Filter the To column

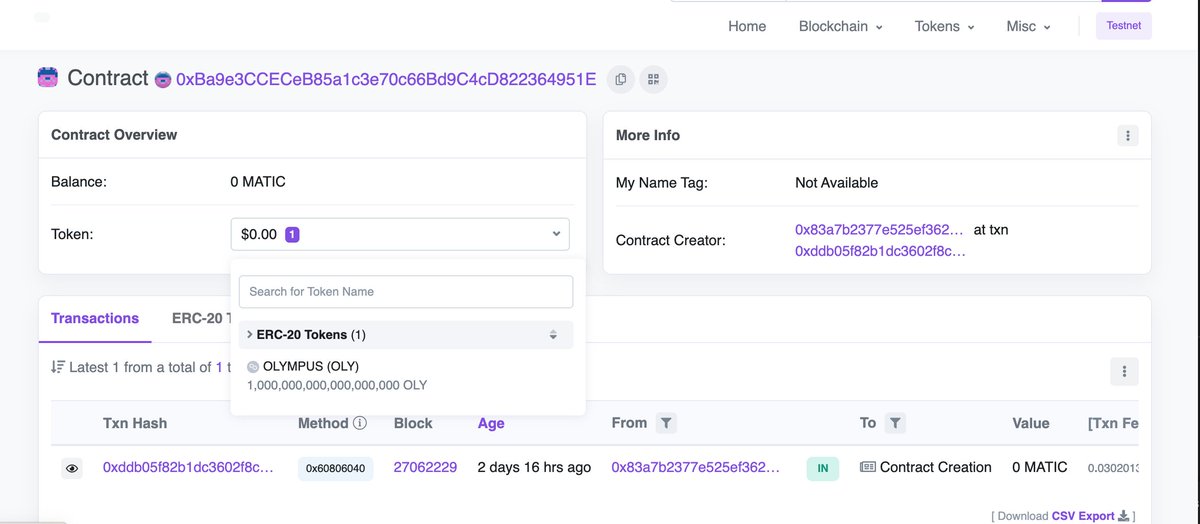896,424
